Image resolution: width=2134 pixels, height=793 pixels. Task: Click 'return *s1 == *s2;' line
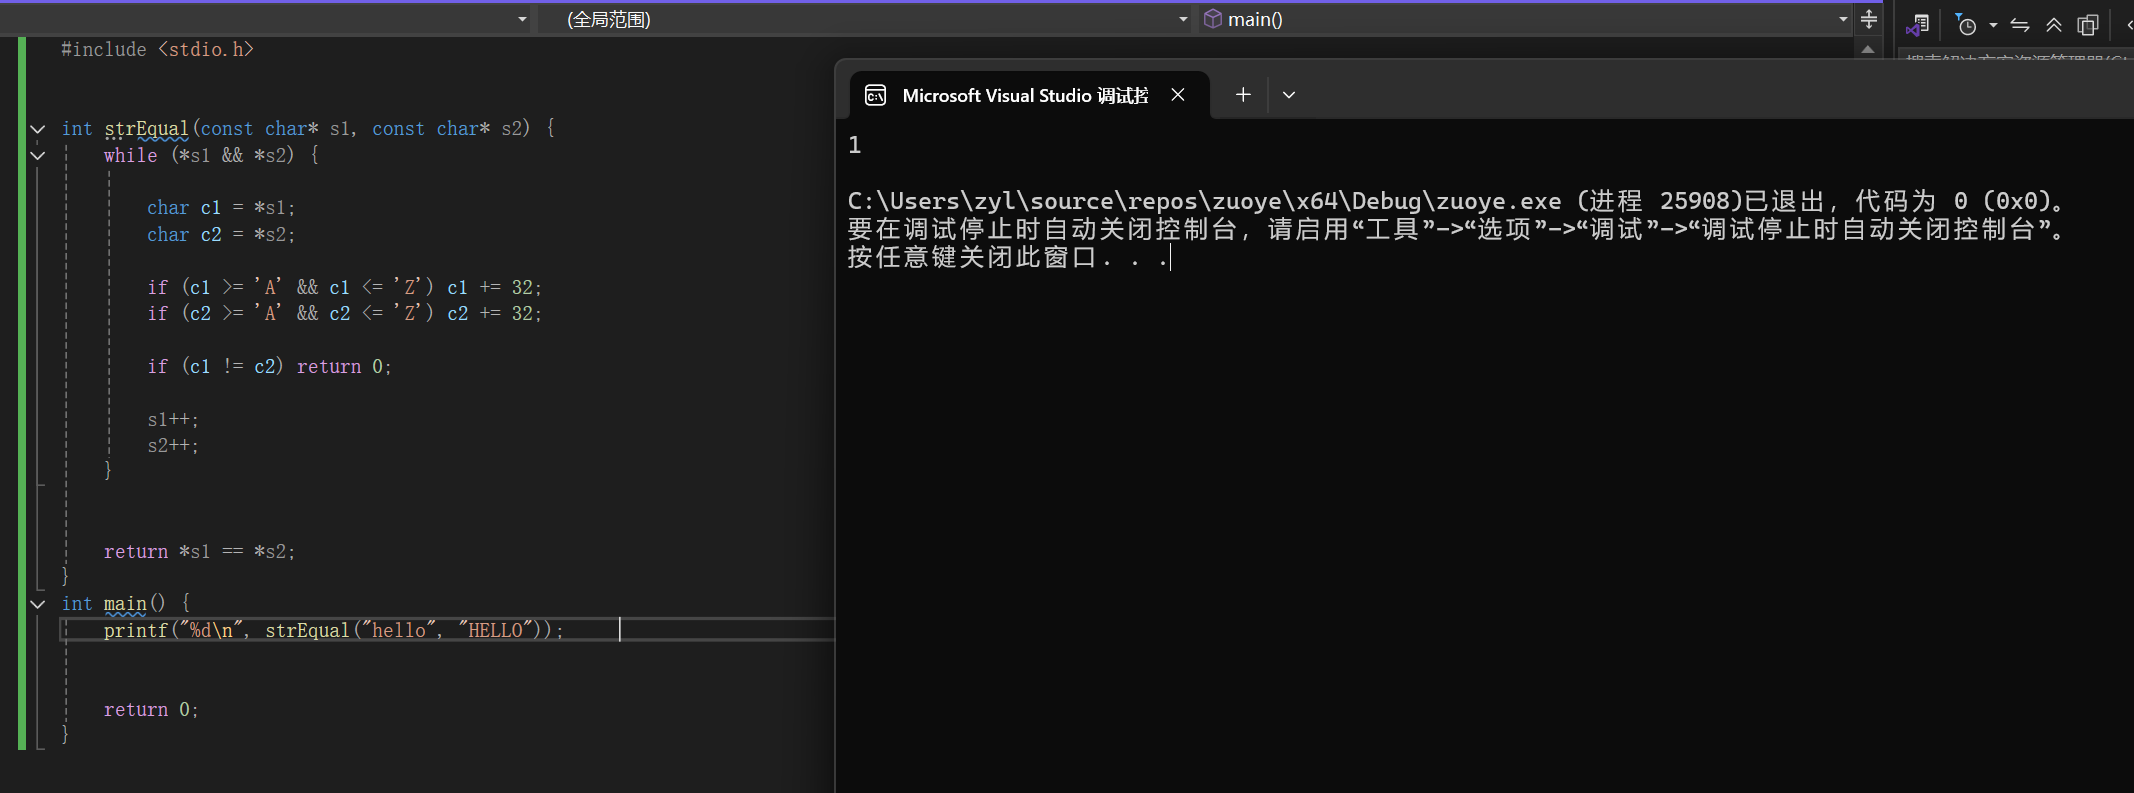click(x=200, y=551)
